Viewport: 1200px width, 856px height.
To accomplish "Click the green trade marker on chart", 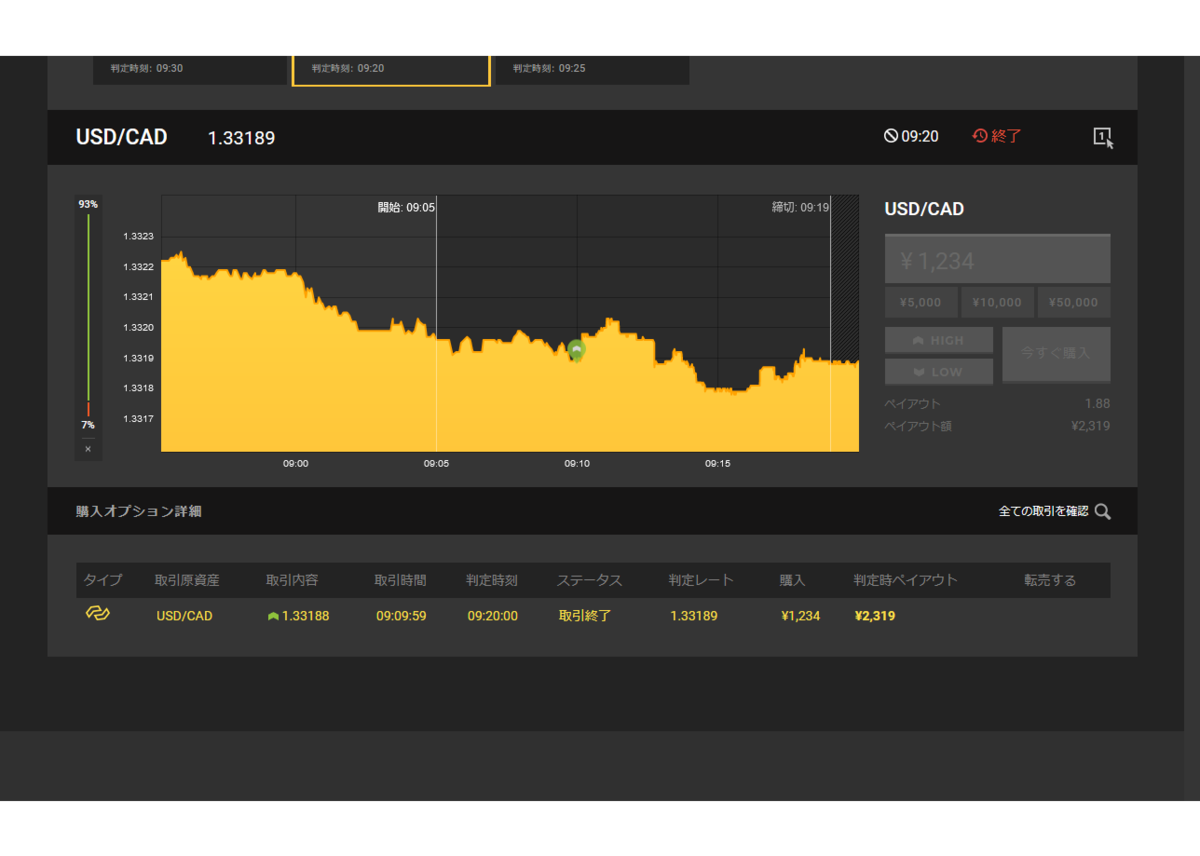I will click(576, 349).
